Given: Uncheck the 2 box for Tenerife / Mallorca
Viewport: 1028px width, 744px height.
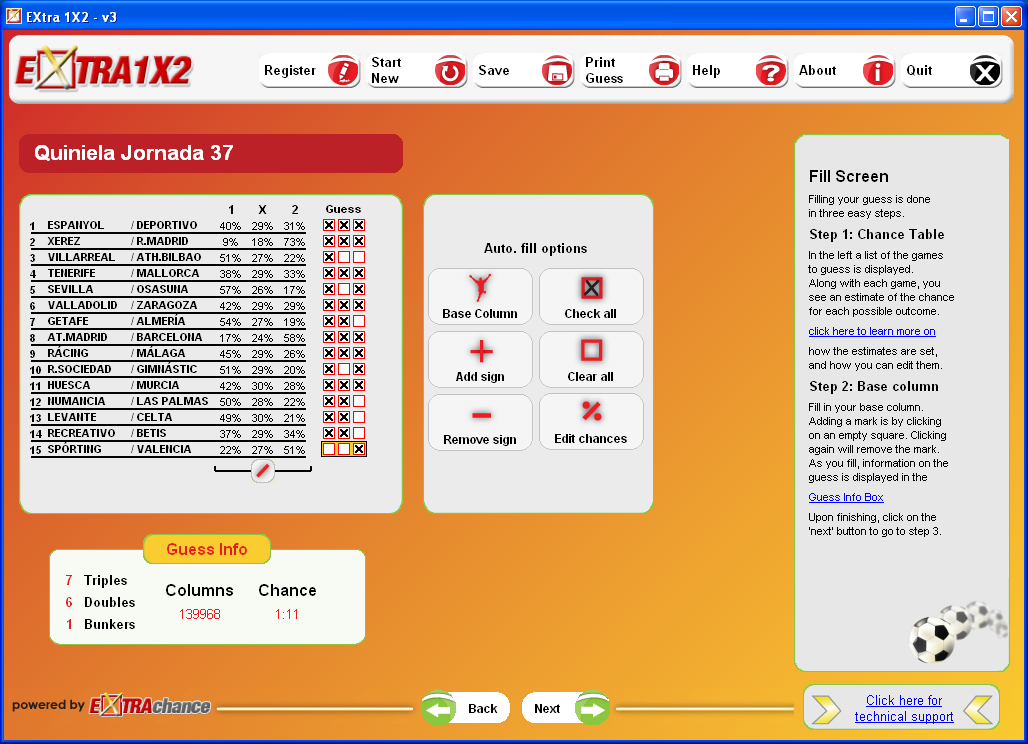Looking at the screenshot, I should 359,273.
